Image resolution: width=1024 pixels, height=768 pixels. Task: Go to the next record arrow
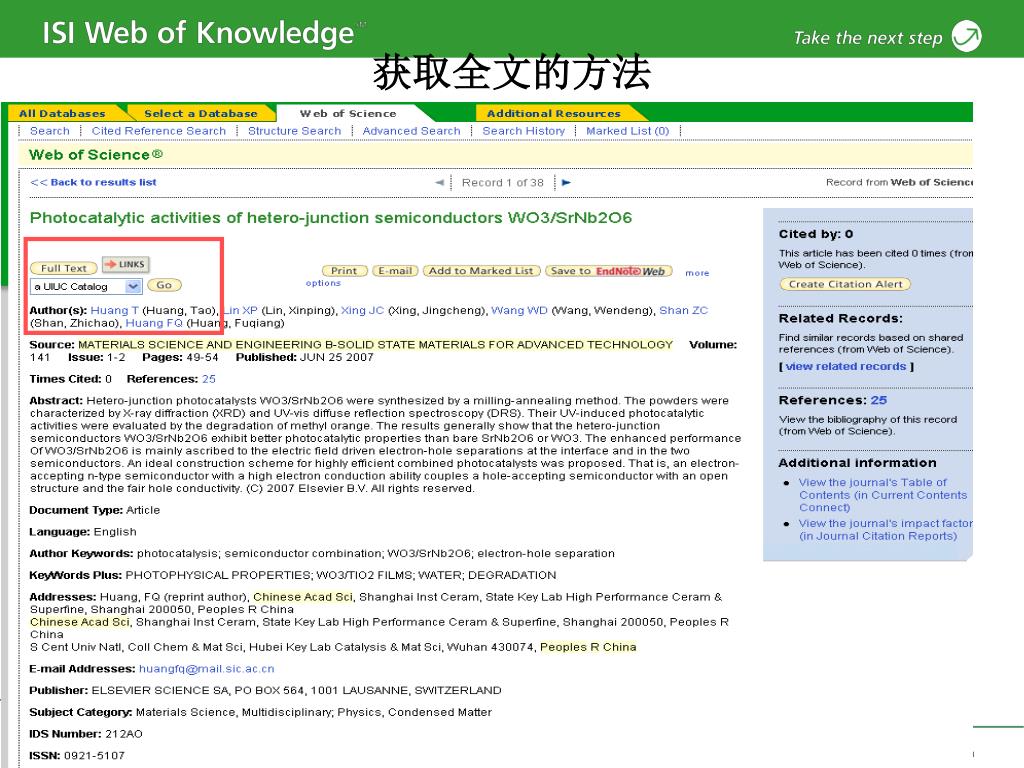pyautogui.click(x=566, y=183)
